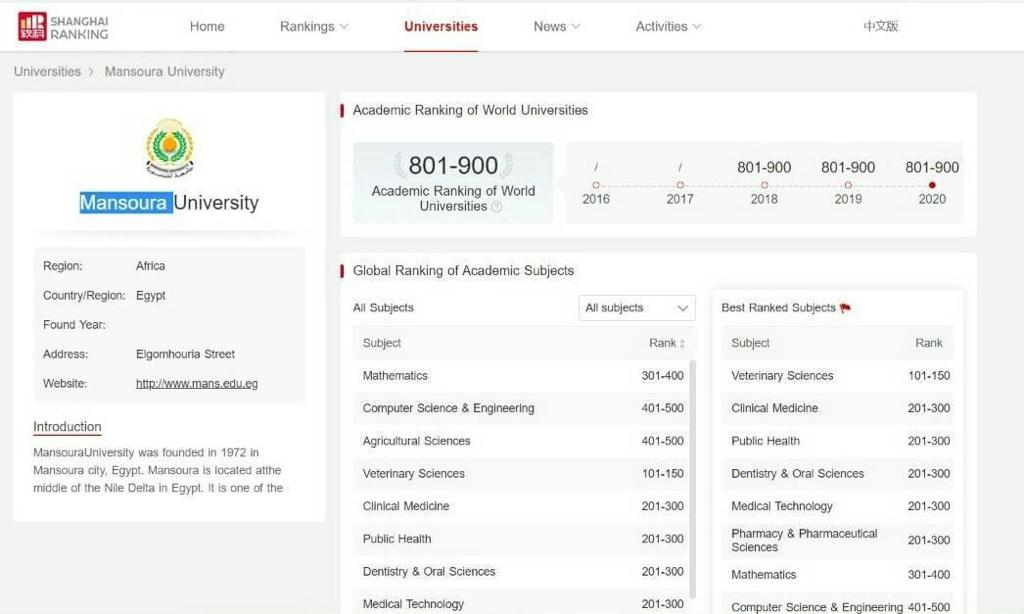This screenshot has width=1024, height=614.
Task: Click the Universities breadcrumb link
Action: click(x=47, y=72)
